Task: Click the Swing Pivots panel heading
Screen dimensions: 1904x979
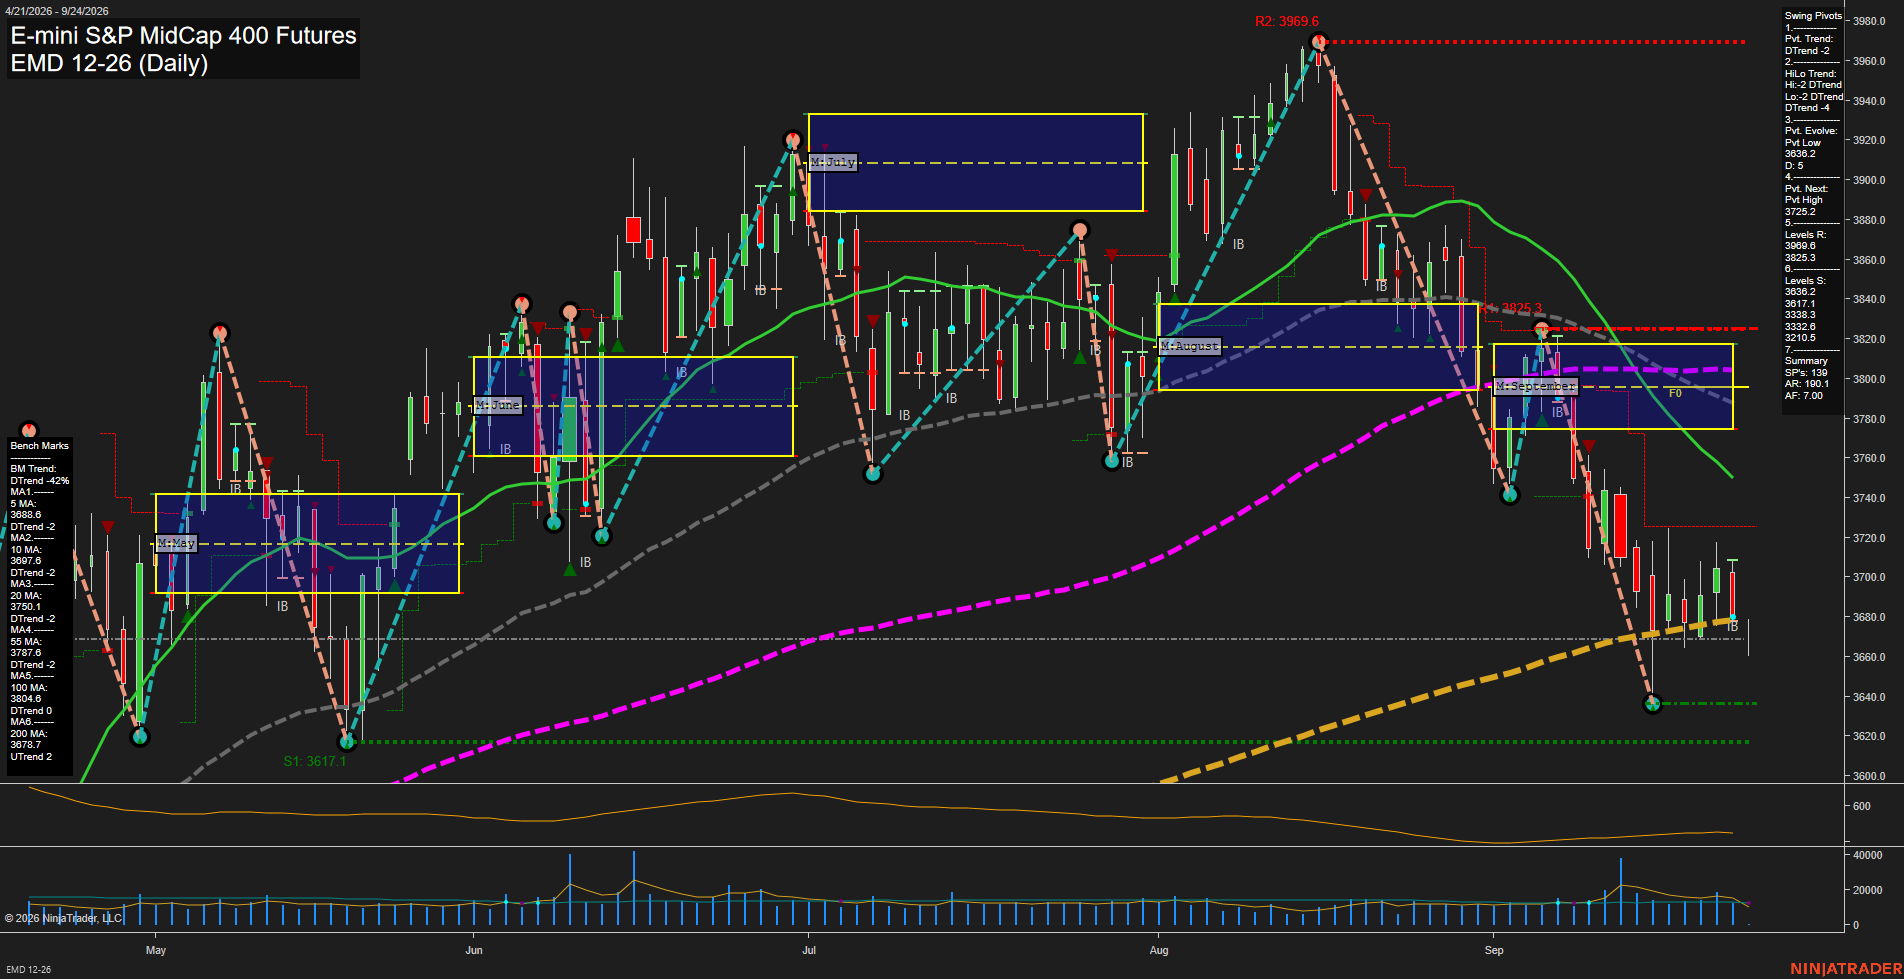Action: point(1813,16)
